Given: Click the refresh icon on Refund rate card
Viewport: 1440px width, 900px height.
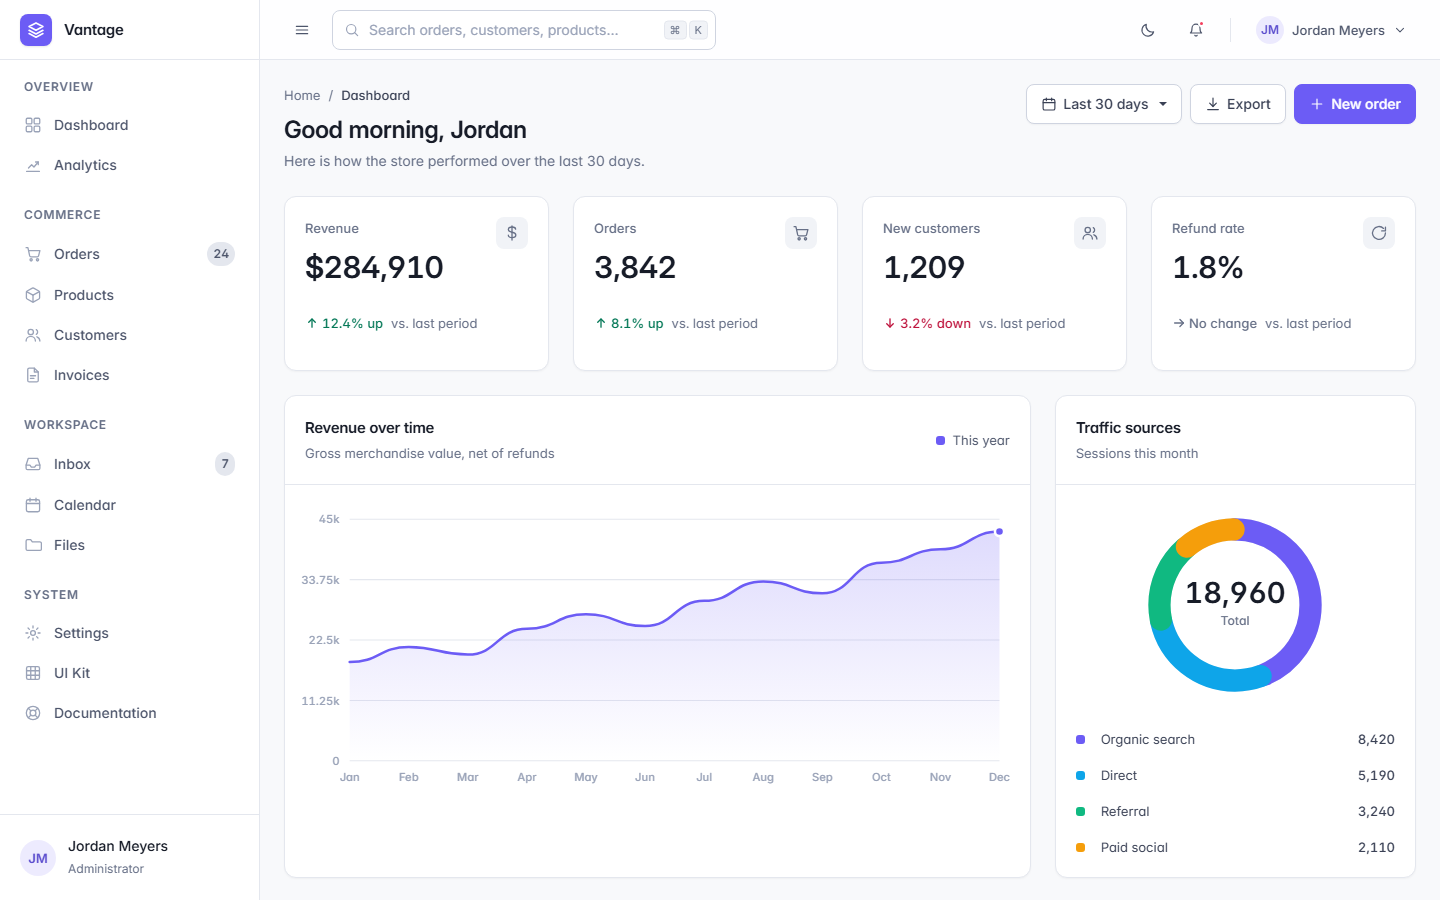Looking at the screenshot, I should point(1379,233).
